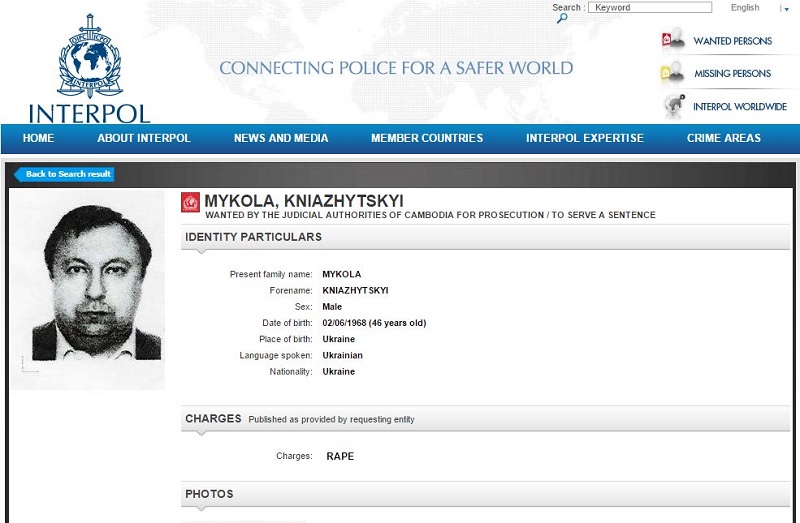Viewport: 800px width, 523px height.
Task: Select the language value Ukrainian
Action: pyautogui.click(x=342, y=355)
